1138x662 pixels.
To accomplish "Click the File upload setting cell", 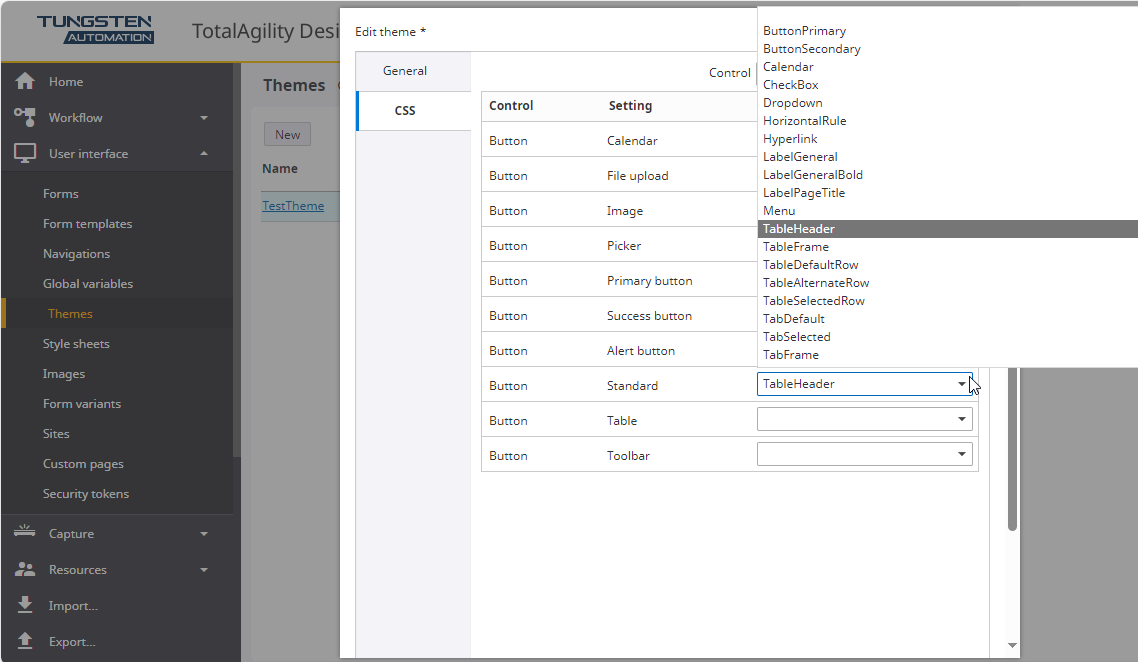I will pos(637,176).
